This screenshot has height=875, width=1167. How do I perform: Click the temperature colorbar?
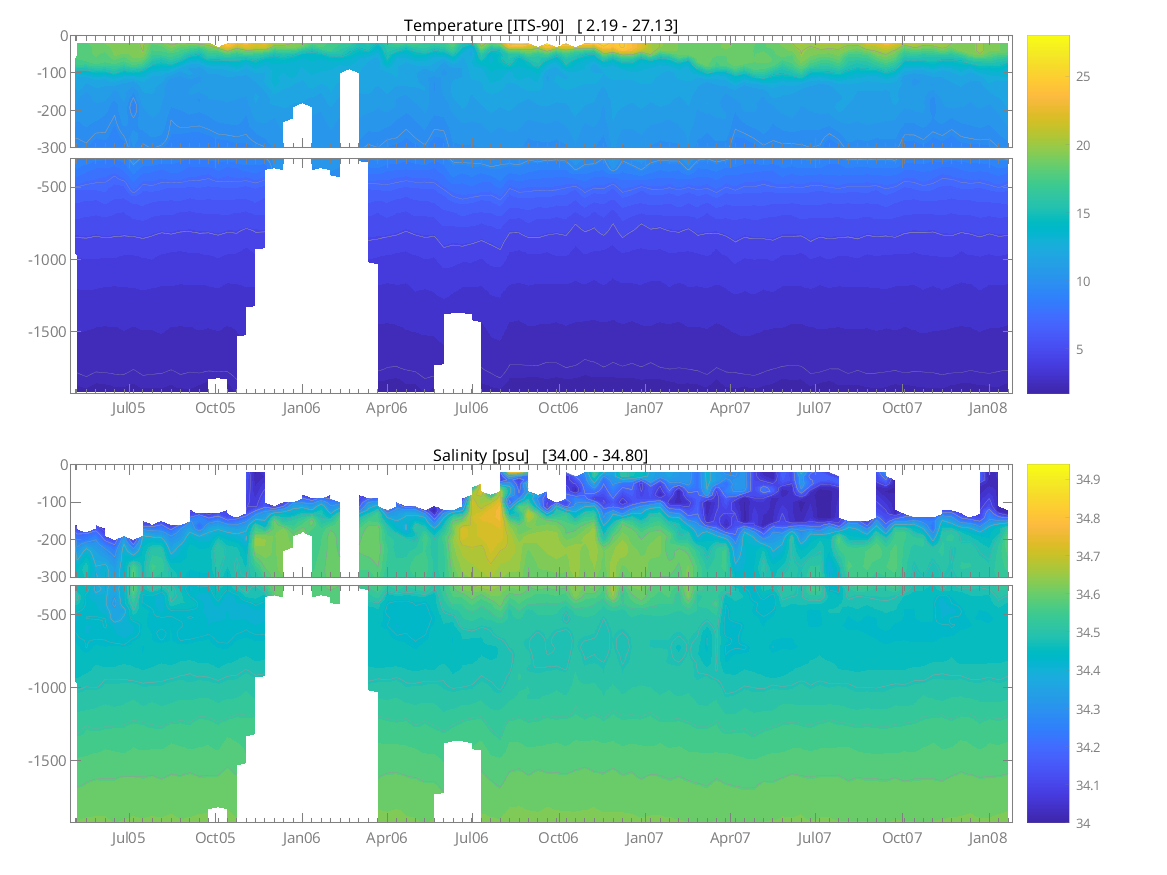(x=1047, y=214)
